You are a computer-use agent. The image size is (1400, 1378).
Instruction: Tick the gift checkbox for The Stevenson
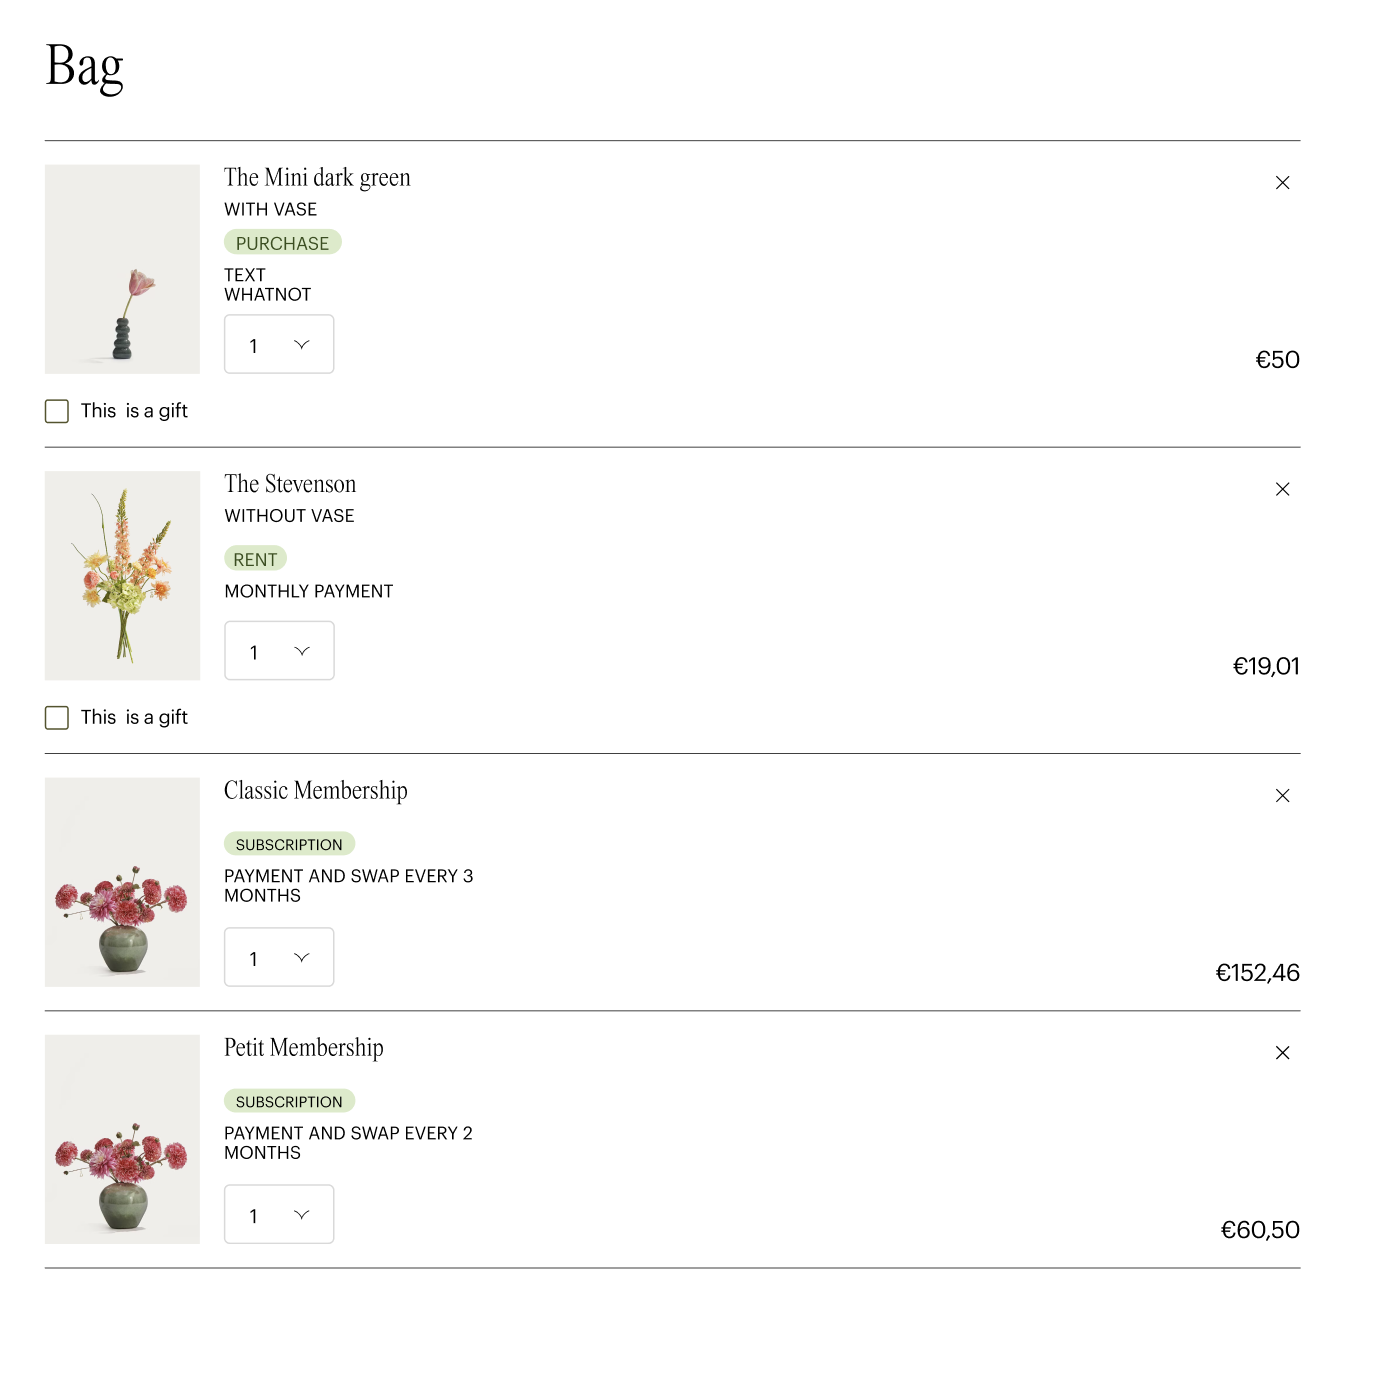pos(57,718)
